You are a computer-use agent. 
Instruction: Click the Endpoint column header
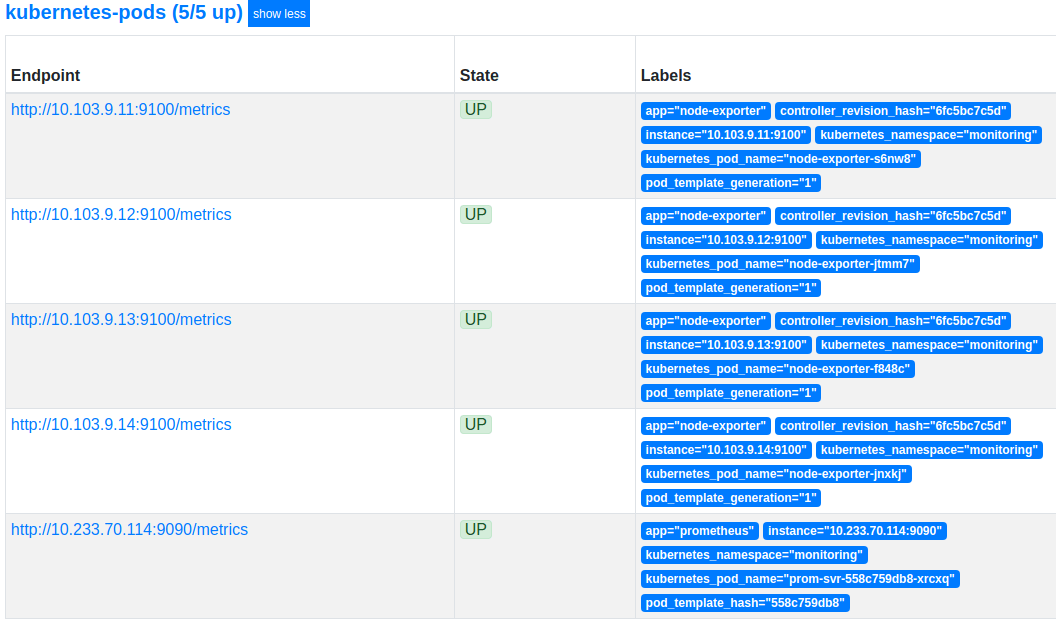pos(45,75)
